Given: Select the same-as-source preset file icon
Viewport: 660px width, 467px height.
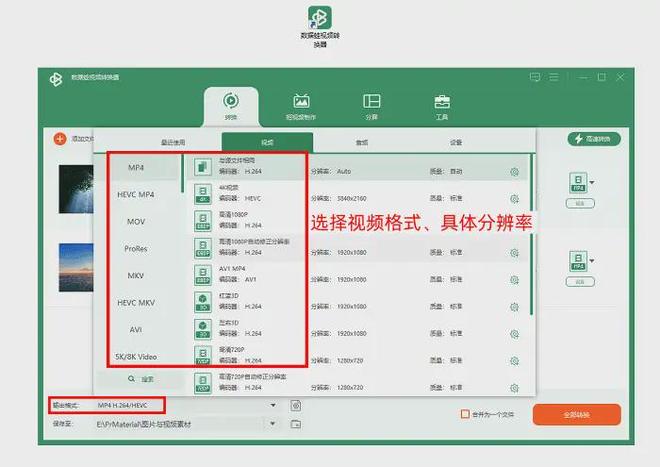Looking at the screenshot, I should 203,166.
